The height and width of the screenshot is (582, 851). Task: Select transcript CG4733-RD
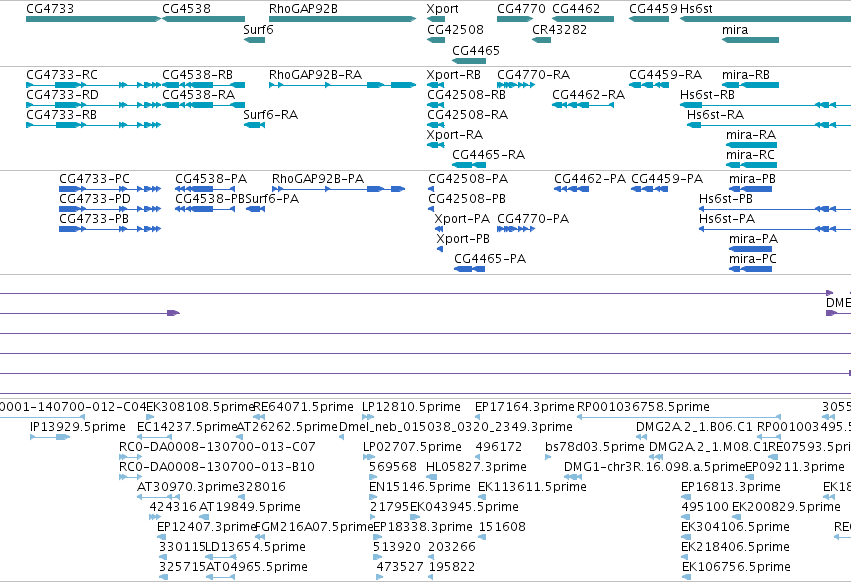coord(93,105)
